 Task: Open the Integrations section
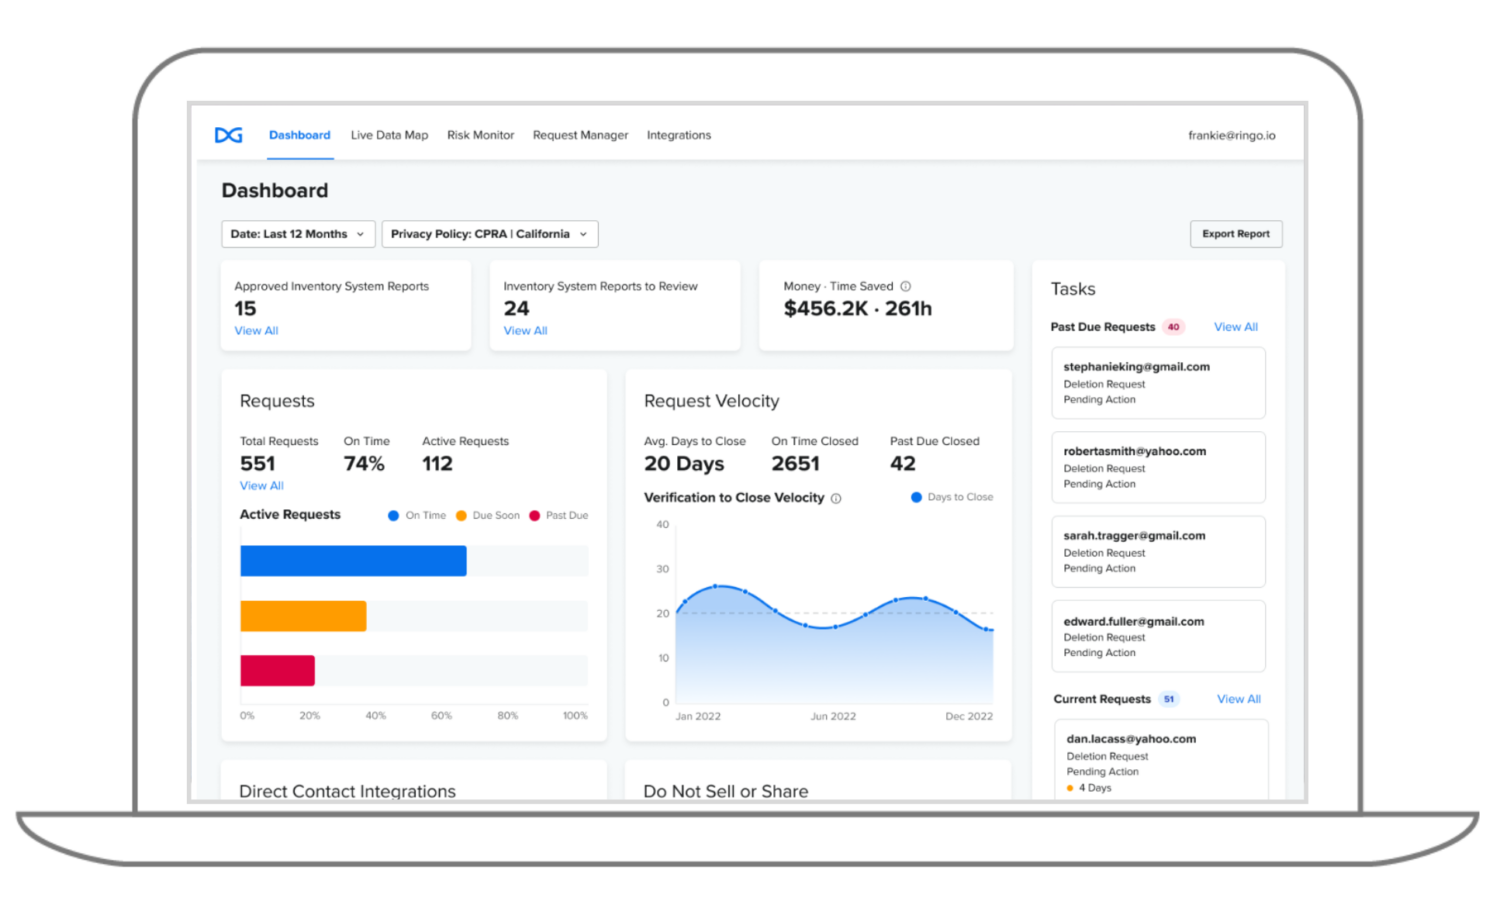click(x=679, y=135)
